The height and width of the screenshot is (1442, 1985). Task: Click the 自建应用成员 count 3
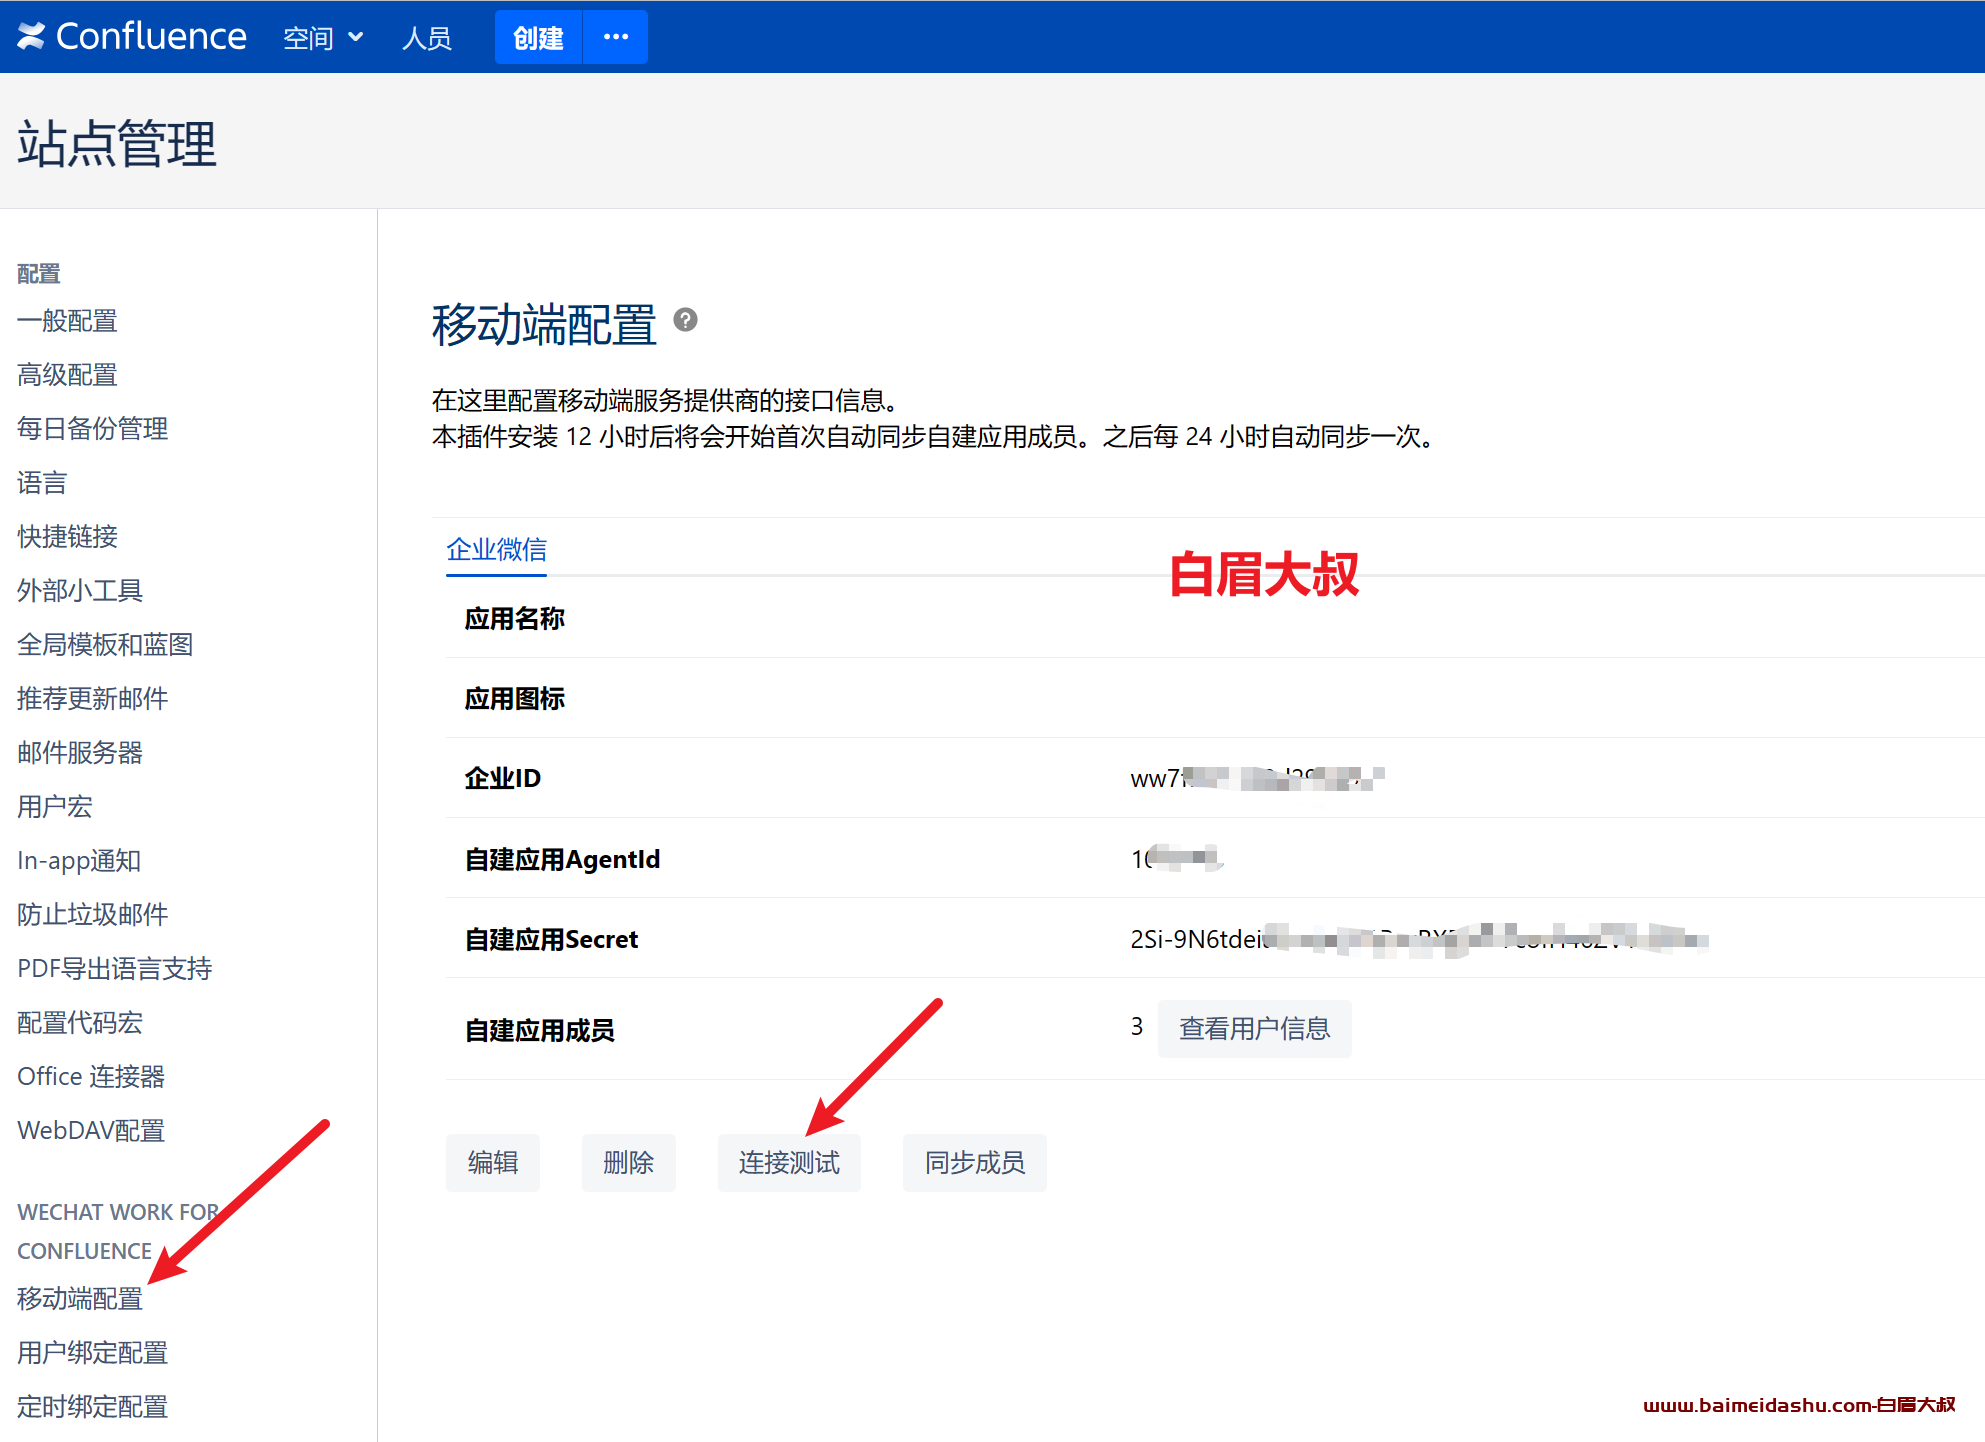[x=1137, y=1027]
